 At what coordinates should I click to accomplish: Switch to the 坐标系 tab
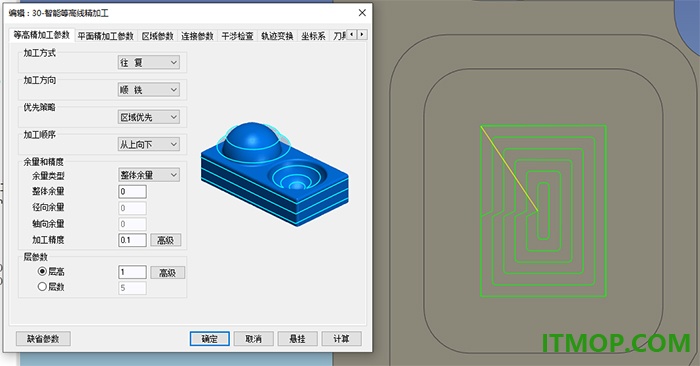click(313, 36)
